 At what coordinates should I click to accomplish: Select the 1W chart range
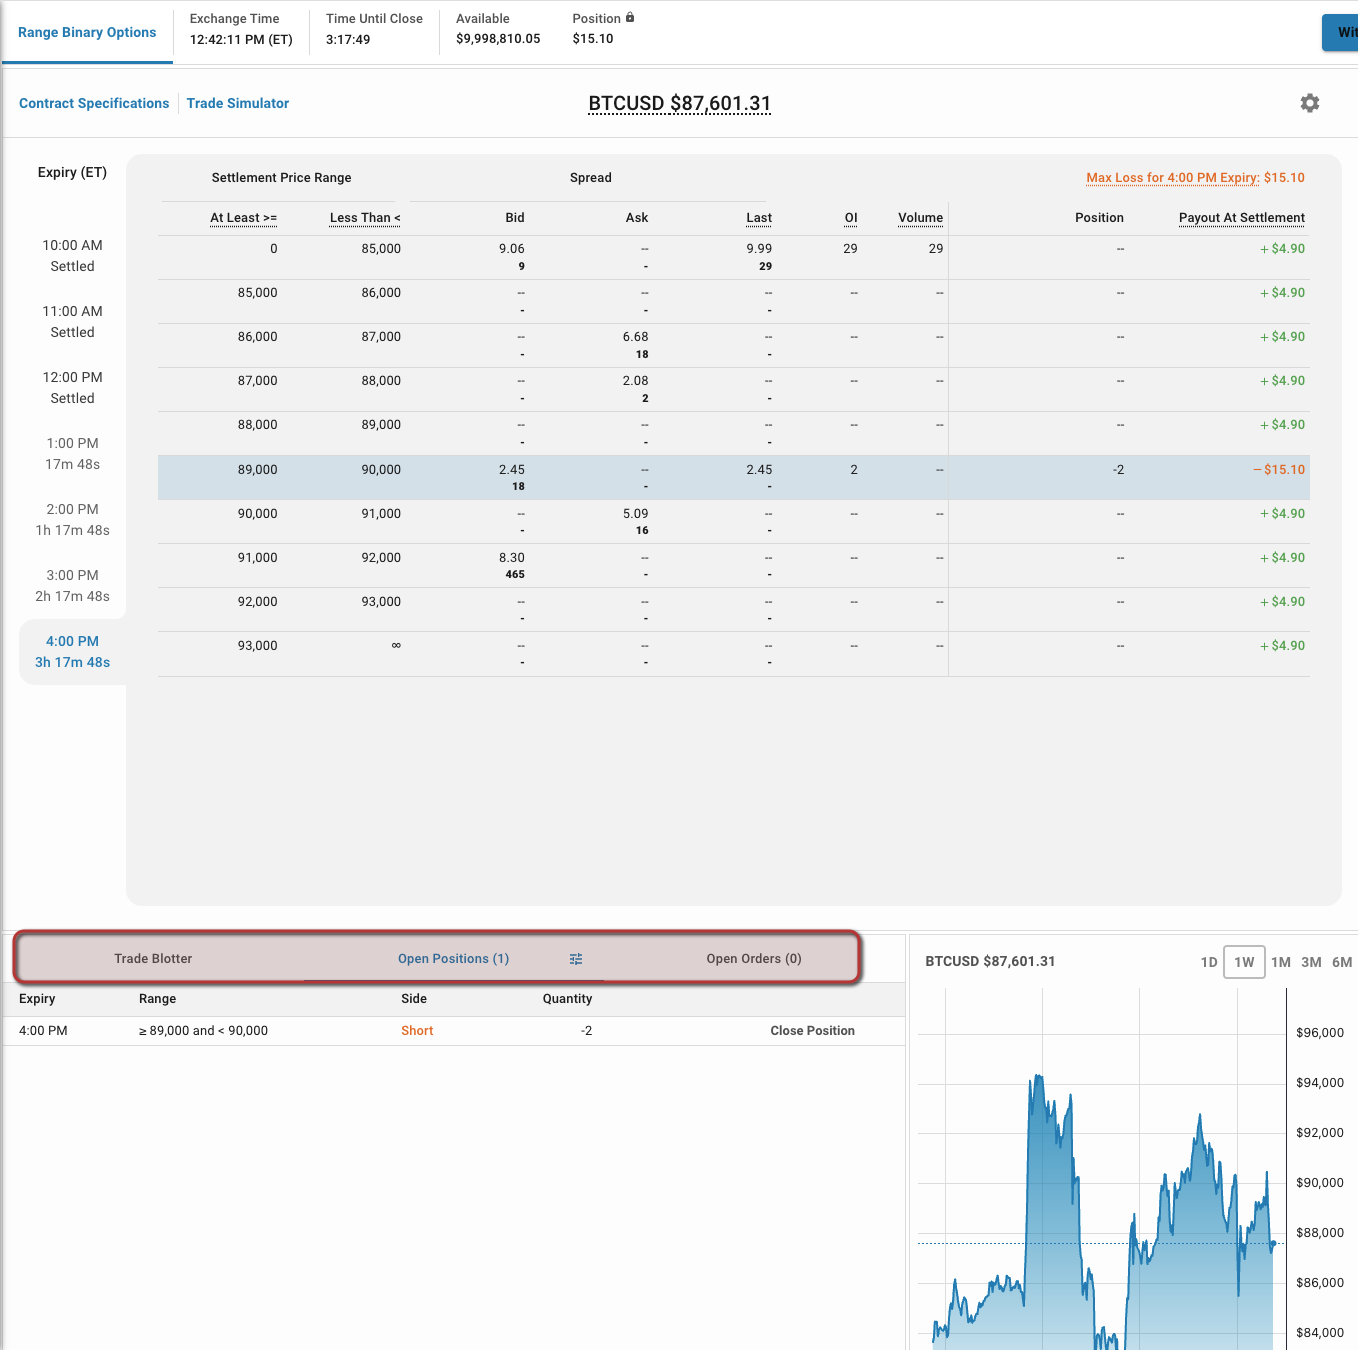pyautogui.click(x=1244, y=962)
